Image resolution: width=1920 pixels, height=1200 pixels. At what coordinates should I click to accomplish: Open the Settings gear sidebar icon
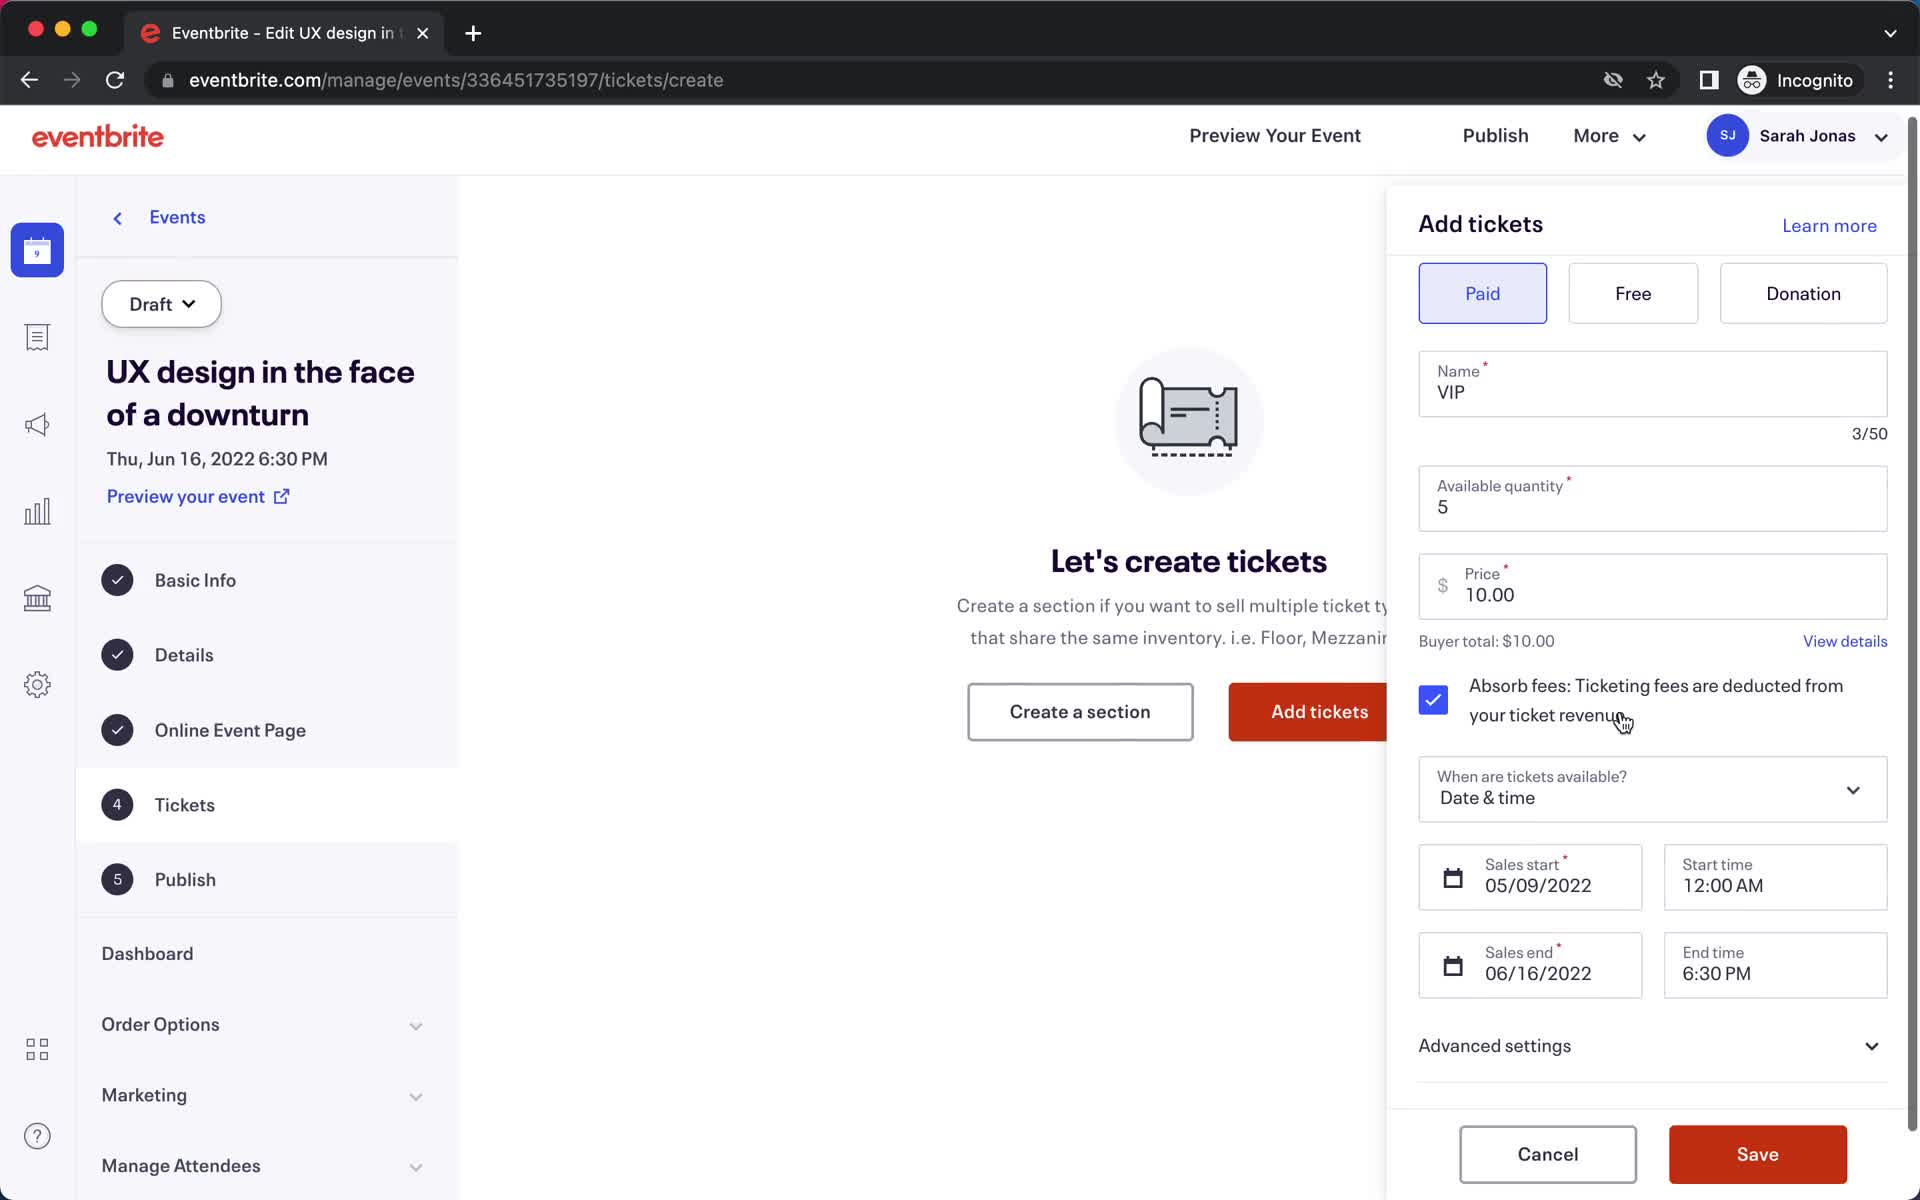click(37, 685)
